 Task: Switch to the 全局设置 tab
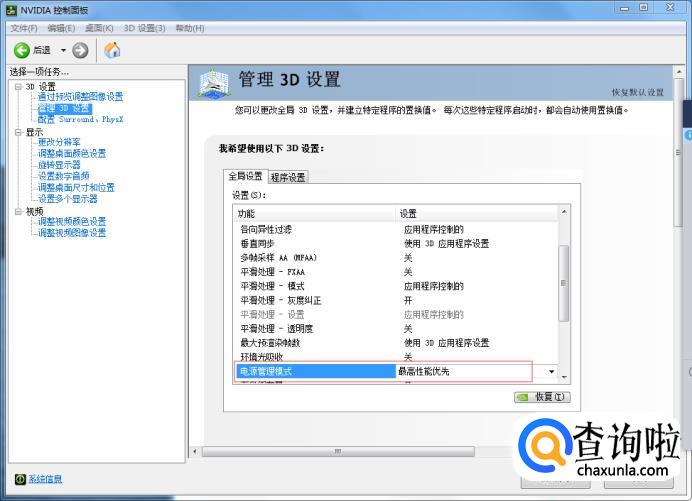click(245, 177)
